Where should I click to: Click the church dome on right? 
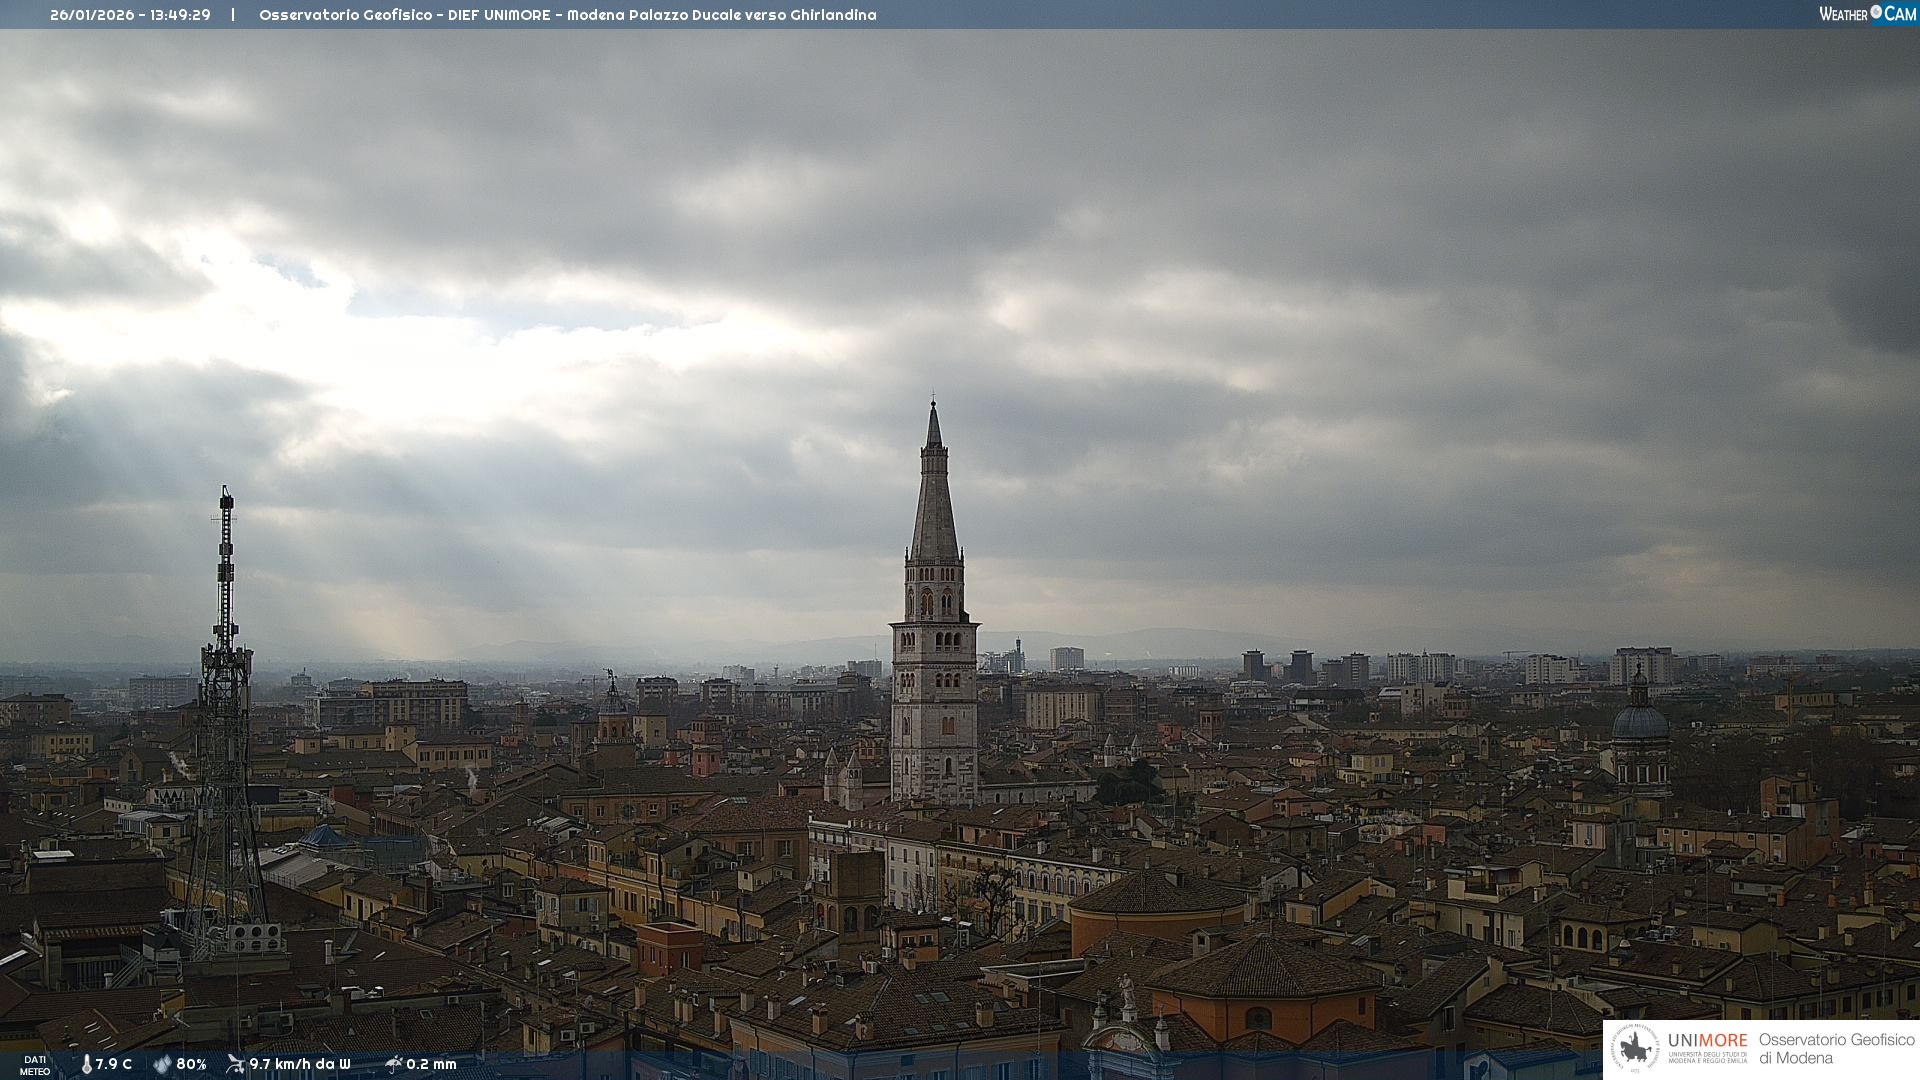1640,720
